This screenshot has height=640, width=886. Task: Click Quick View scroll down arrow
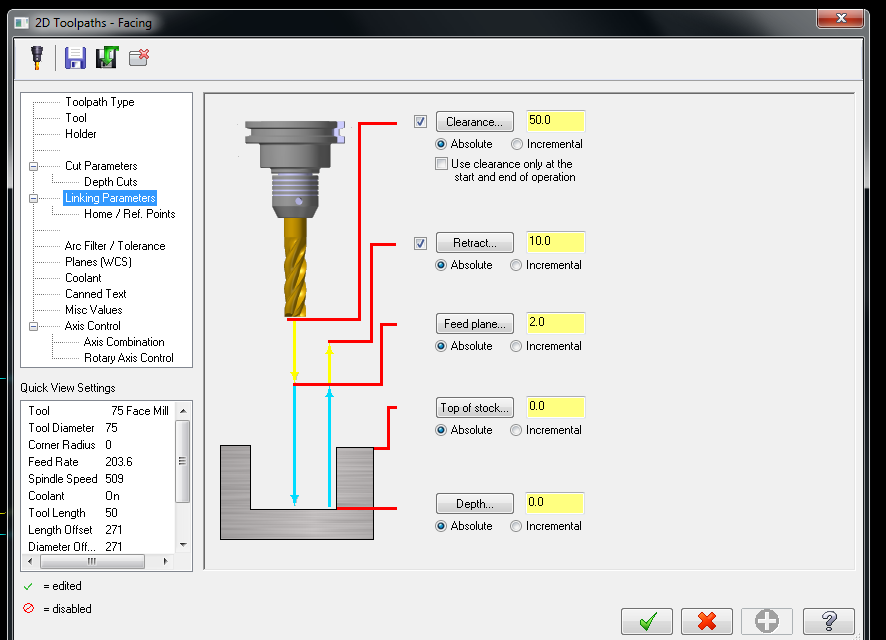tap(183, 545)
